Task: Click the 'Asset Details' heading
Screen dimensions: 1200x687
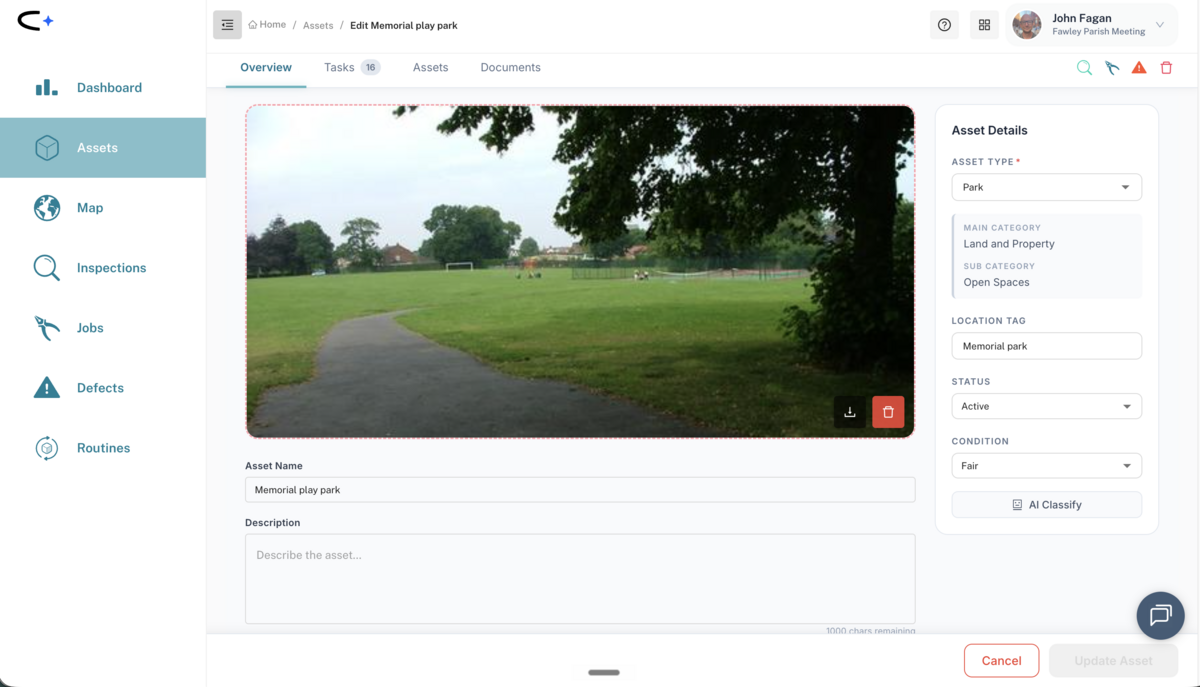Action: (989, 130)
